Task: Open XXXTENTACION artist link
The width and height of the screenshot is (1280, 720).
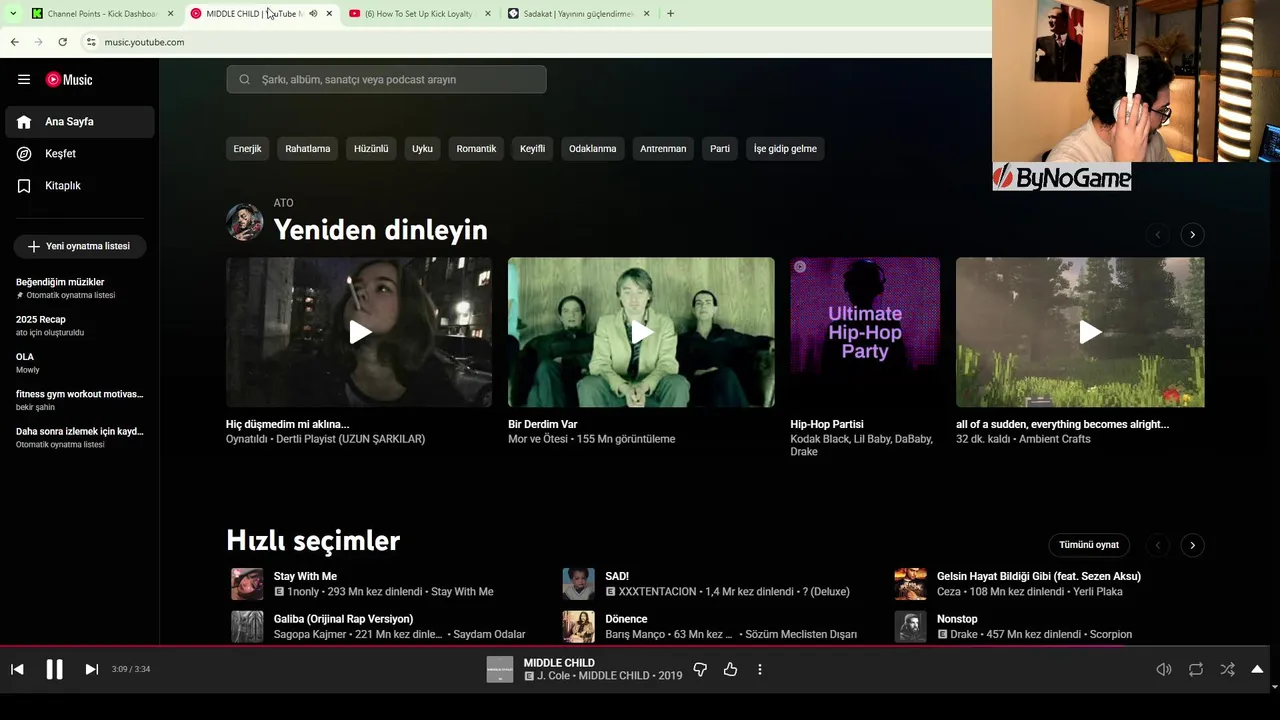Action: click(x=657, y=592)
